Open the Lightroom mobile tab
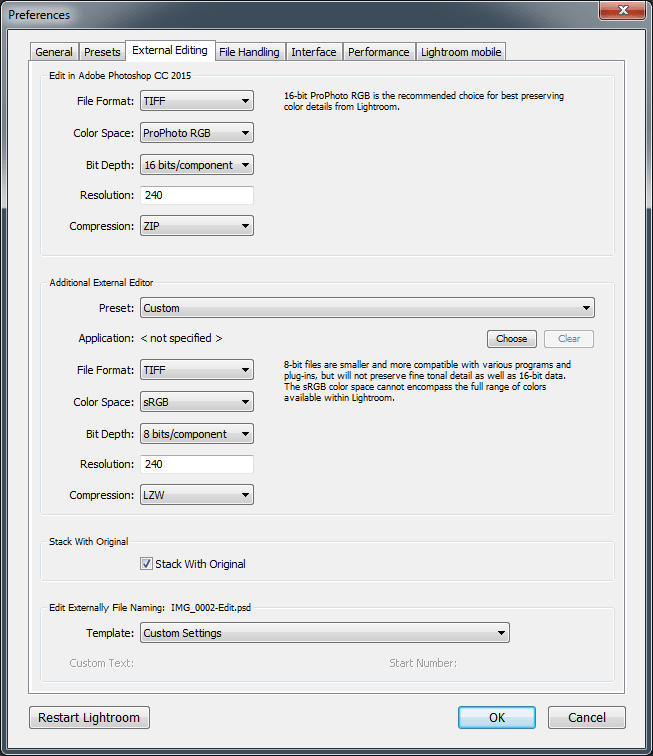This screenshot has width=653, height=756. pyautogui.click(x=461, y=52)
